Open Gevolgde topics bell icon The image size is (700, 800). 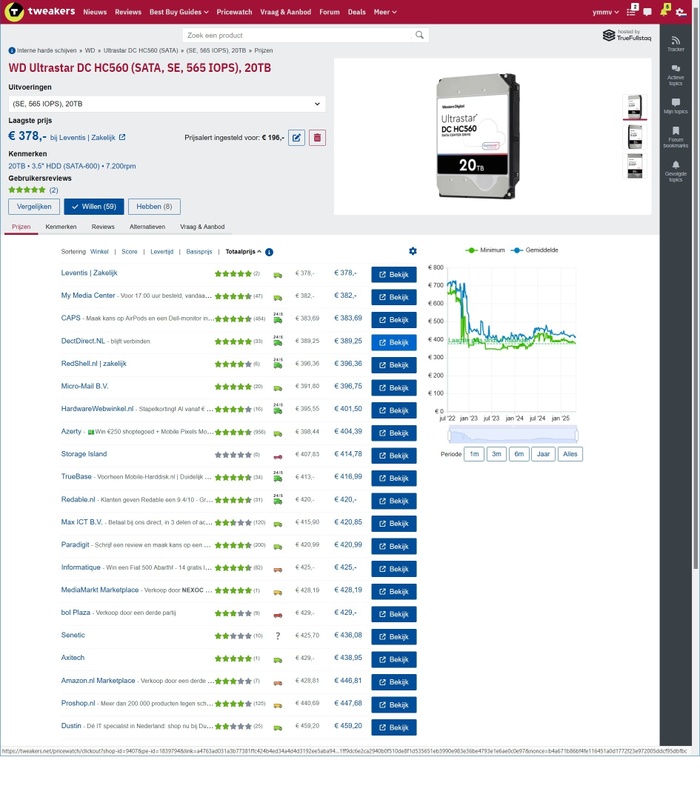[x=676, y=171]
